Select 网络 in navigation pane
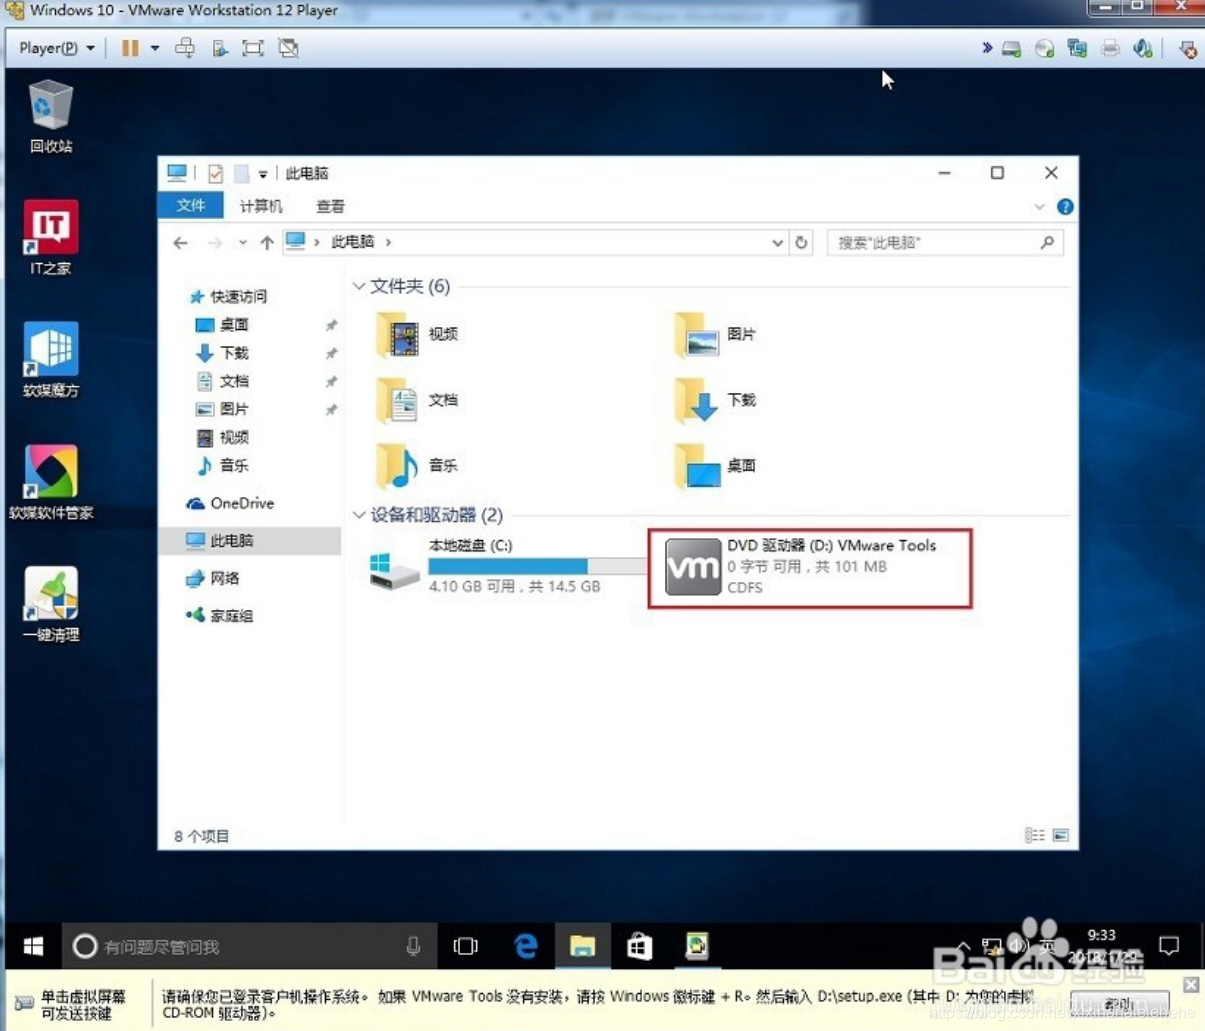This screenshot has height=1031, width=1205. [x=224, y=578]
